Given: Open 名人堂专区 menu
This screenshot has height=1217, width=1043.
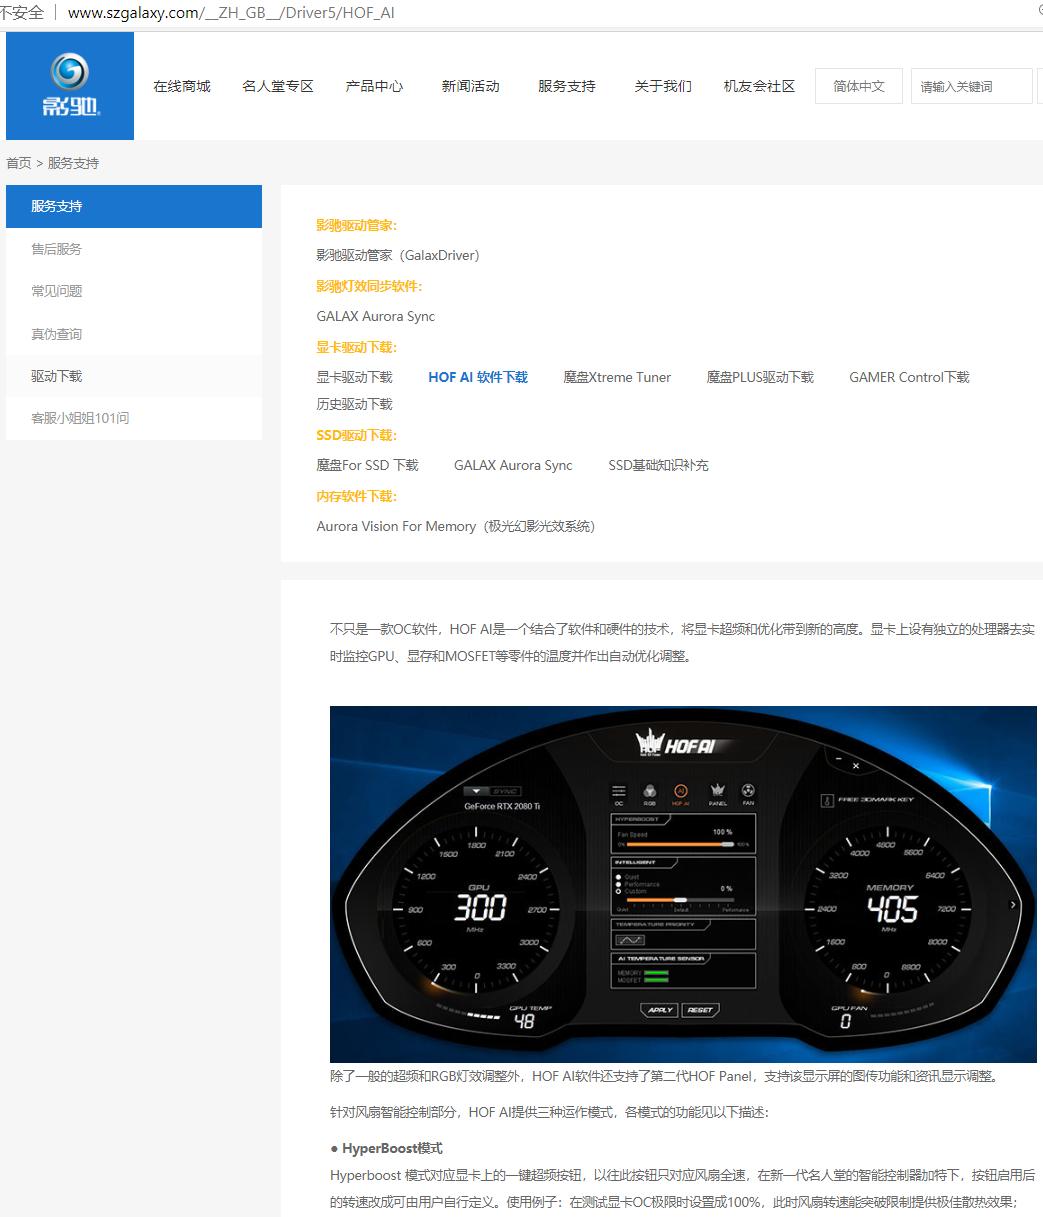Looking at the screenshot, I should point(278,86).
